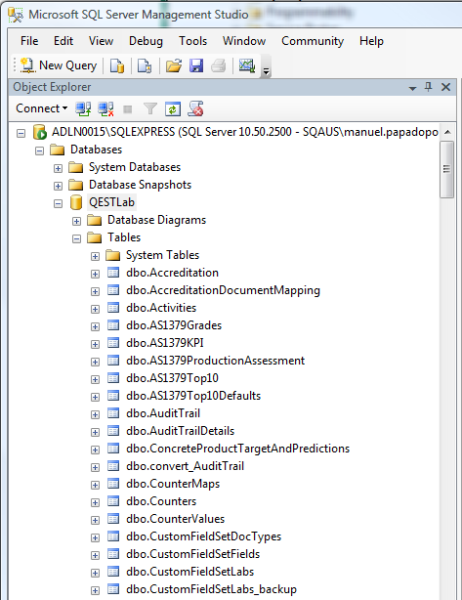Screen dimensions: 462x600
Task: Click the Refresh icon in Object Explorer
Action: pos(173,109)
